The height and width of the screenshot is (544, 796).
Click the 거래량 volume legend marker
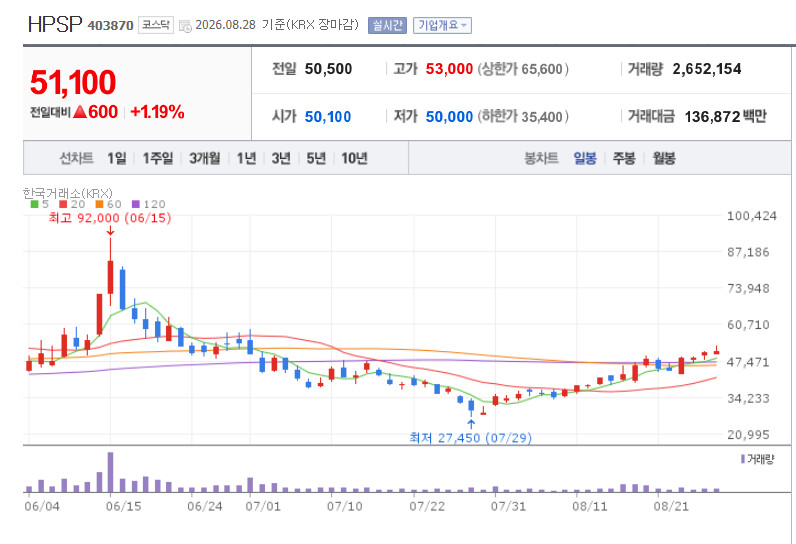point(743,459)
